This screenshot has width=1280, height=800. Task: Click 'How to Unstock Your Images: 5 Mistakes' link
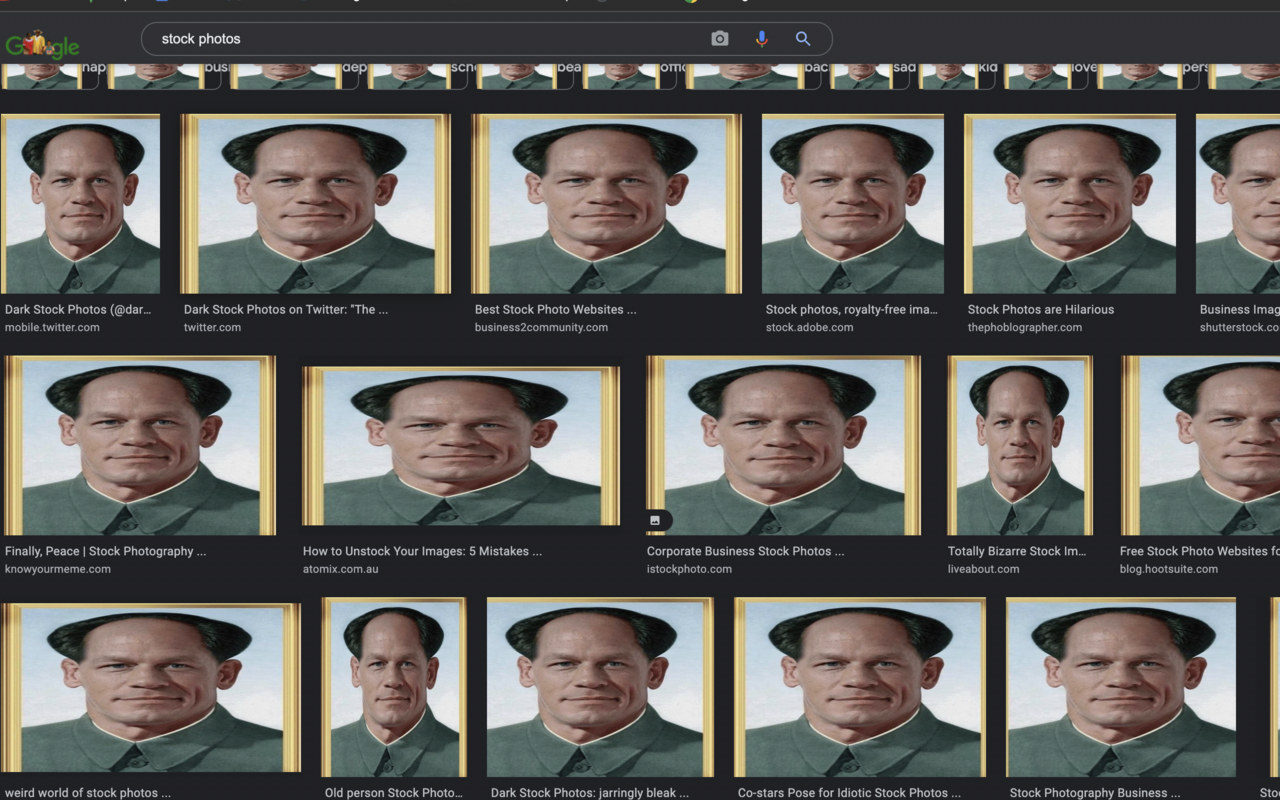(x=421, y=551)
